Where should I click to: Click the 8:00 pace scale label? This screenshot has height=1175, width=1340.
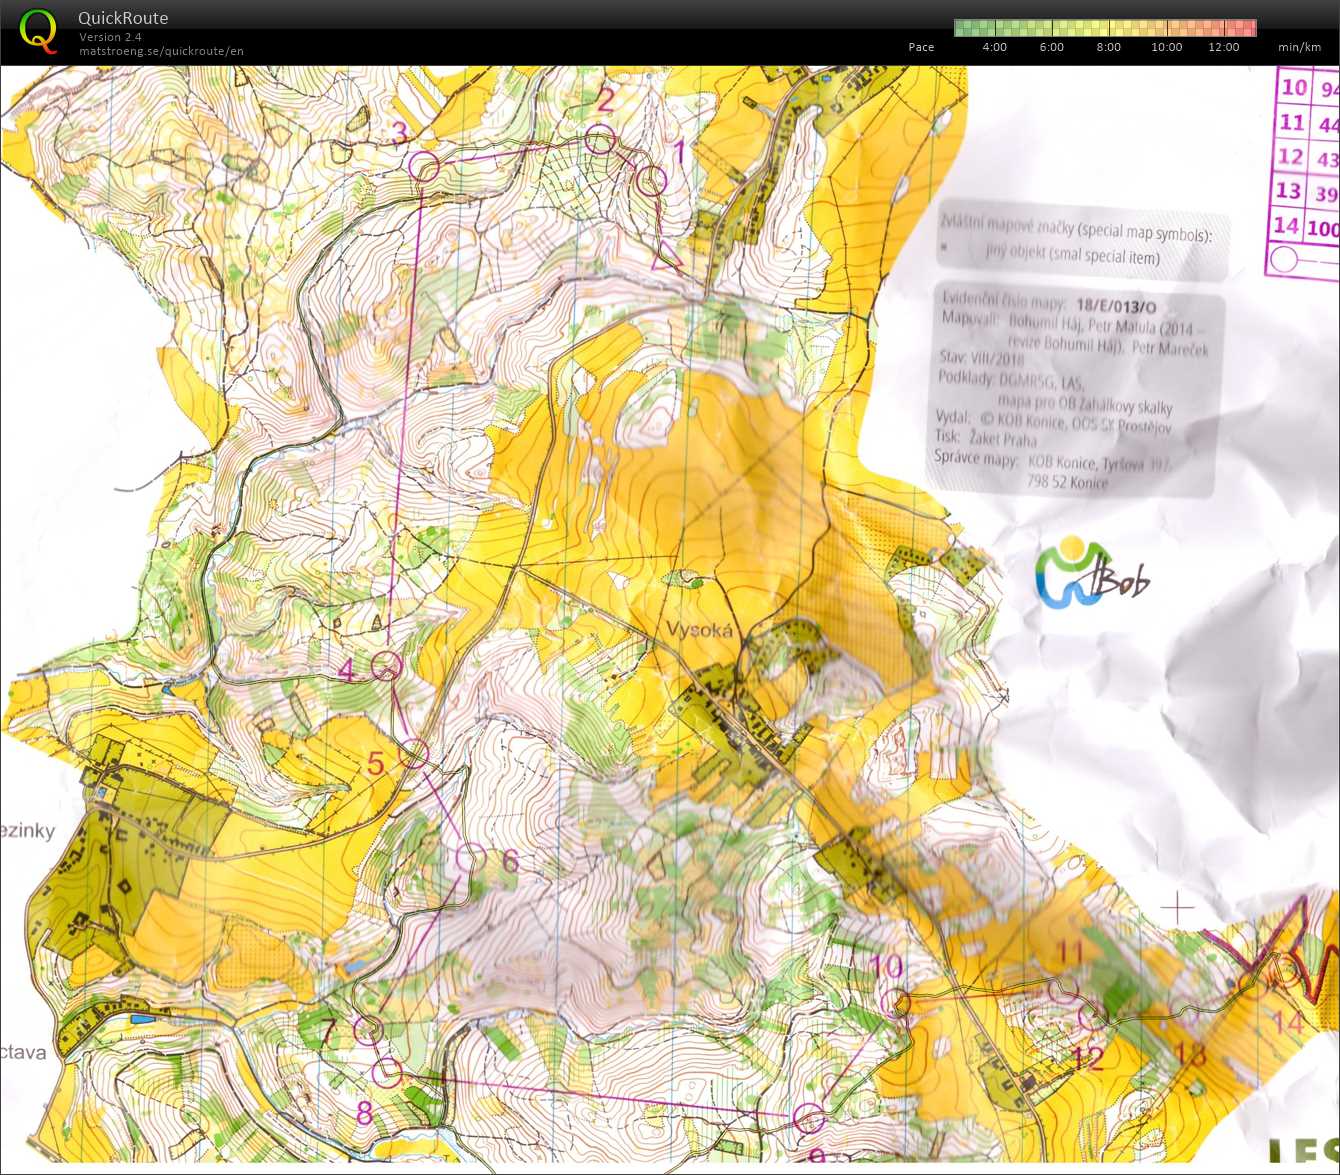[x=1108, y=47]
